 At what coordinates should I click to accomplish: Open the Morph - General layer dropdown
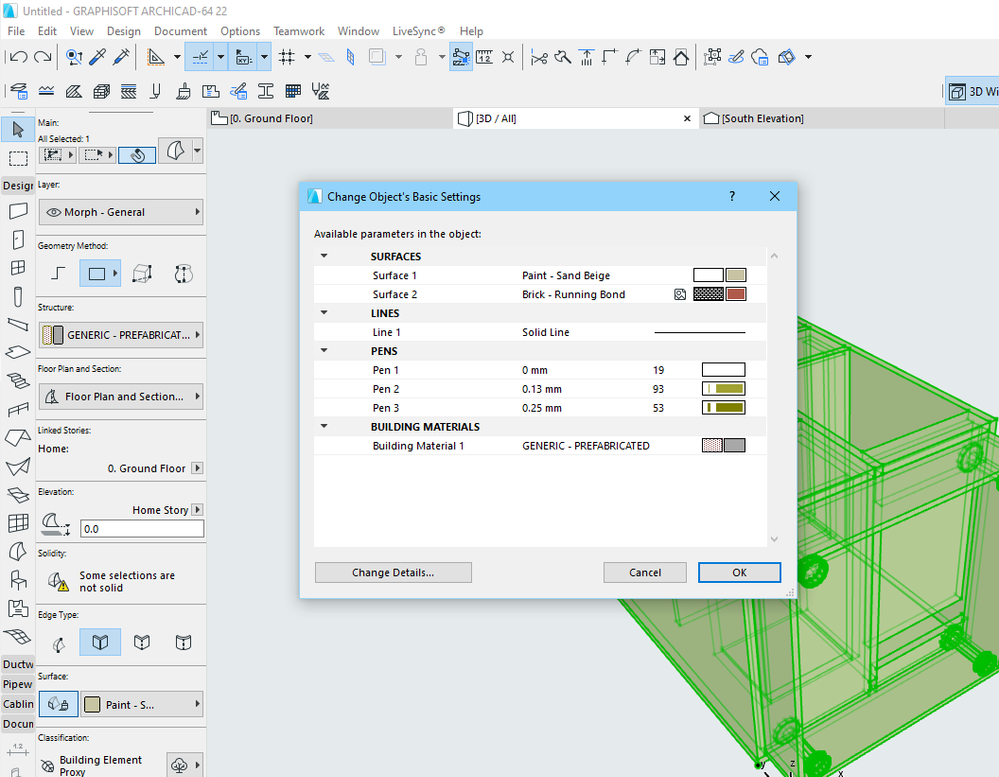[x=120, y=212]
